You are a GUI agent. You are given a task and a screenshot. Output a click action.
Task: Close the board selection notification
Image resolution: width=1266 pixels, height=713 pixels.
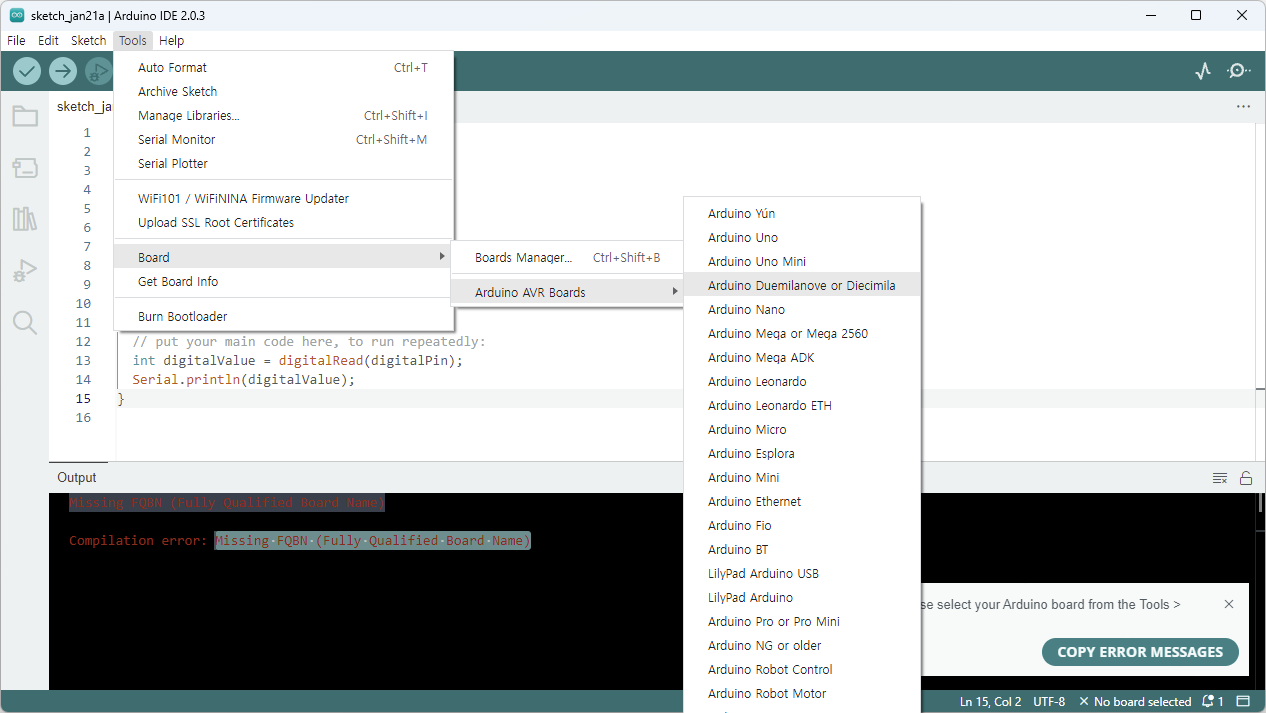coord(1229,604)
